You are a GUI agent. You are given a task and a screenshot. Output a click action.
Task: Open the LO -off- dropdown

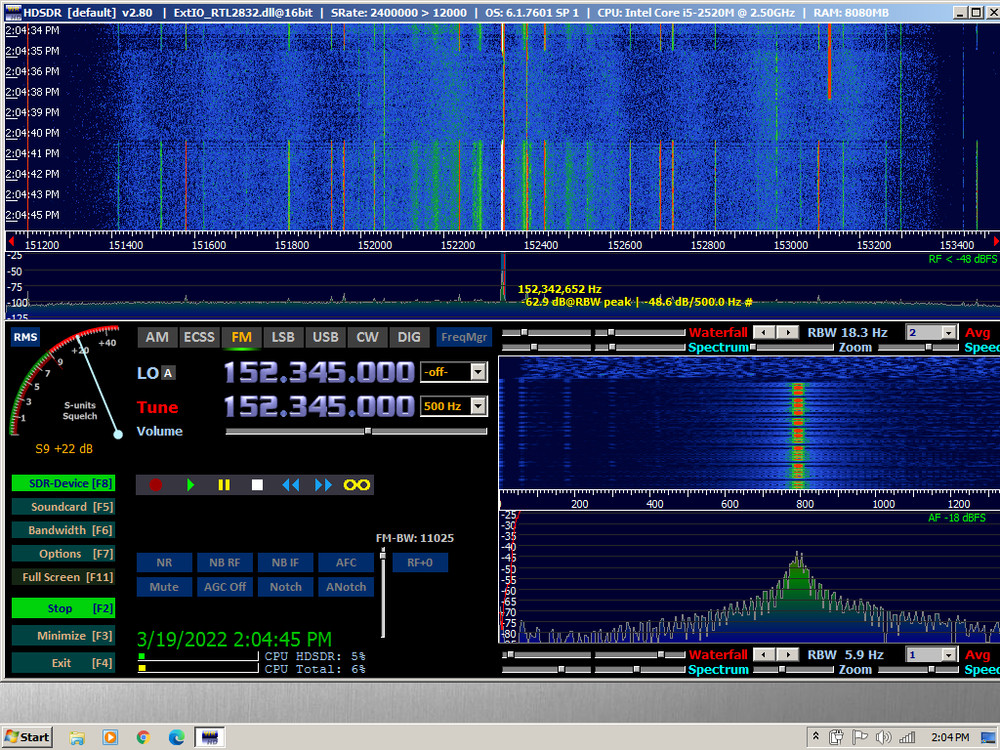478,372
